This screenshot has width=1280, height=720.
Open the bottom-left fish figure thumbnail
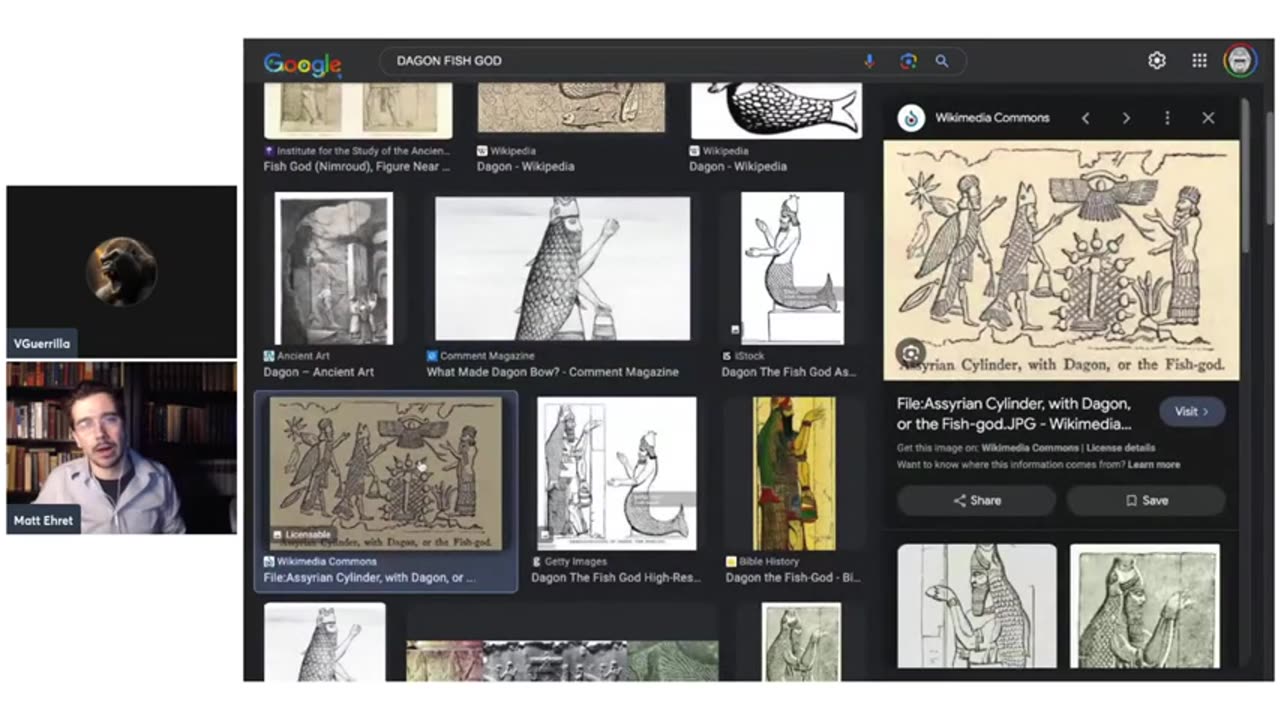[325, 642]
